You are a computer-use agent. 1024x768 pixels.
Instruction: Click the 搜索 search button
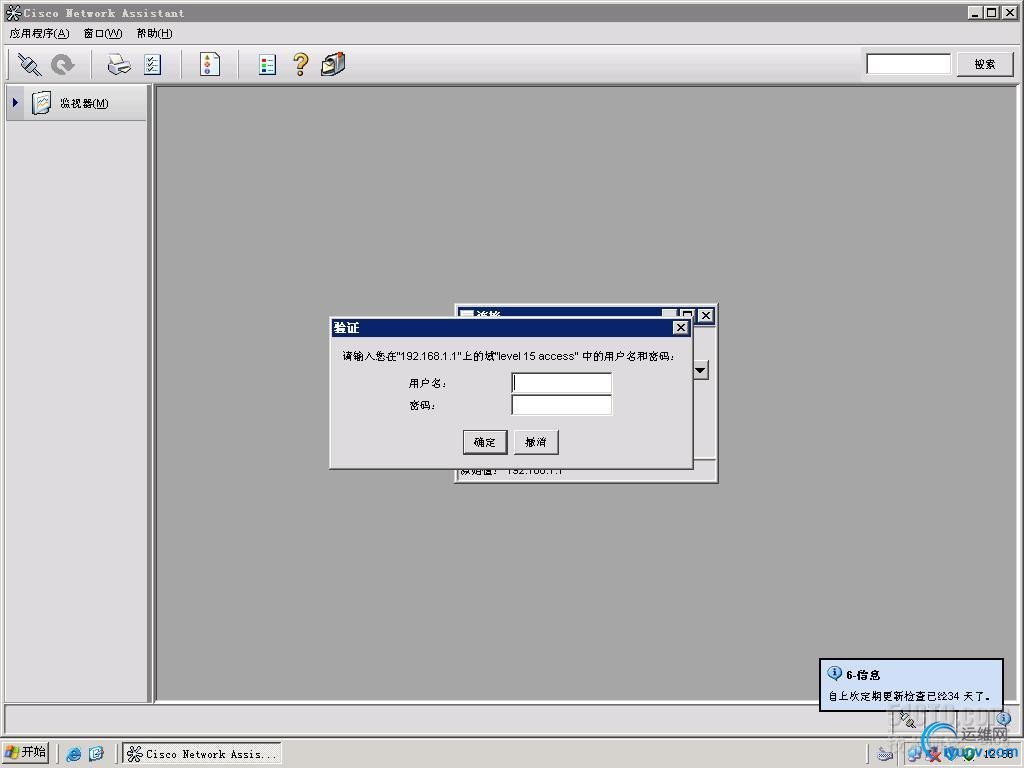(985, 64)
